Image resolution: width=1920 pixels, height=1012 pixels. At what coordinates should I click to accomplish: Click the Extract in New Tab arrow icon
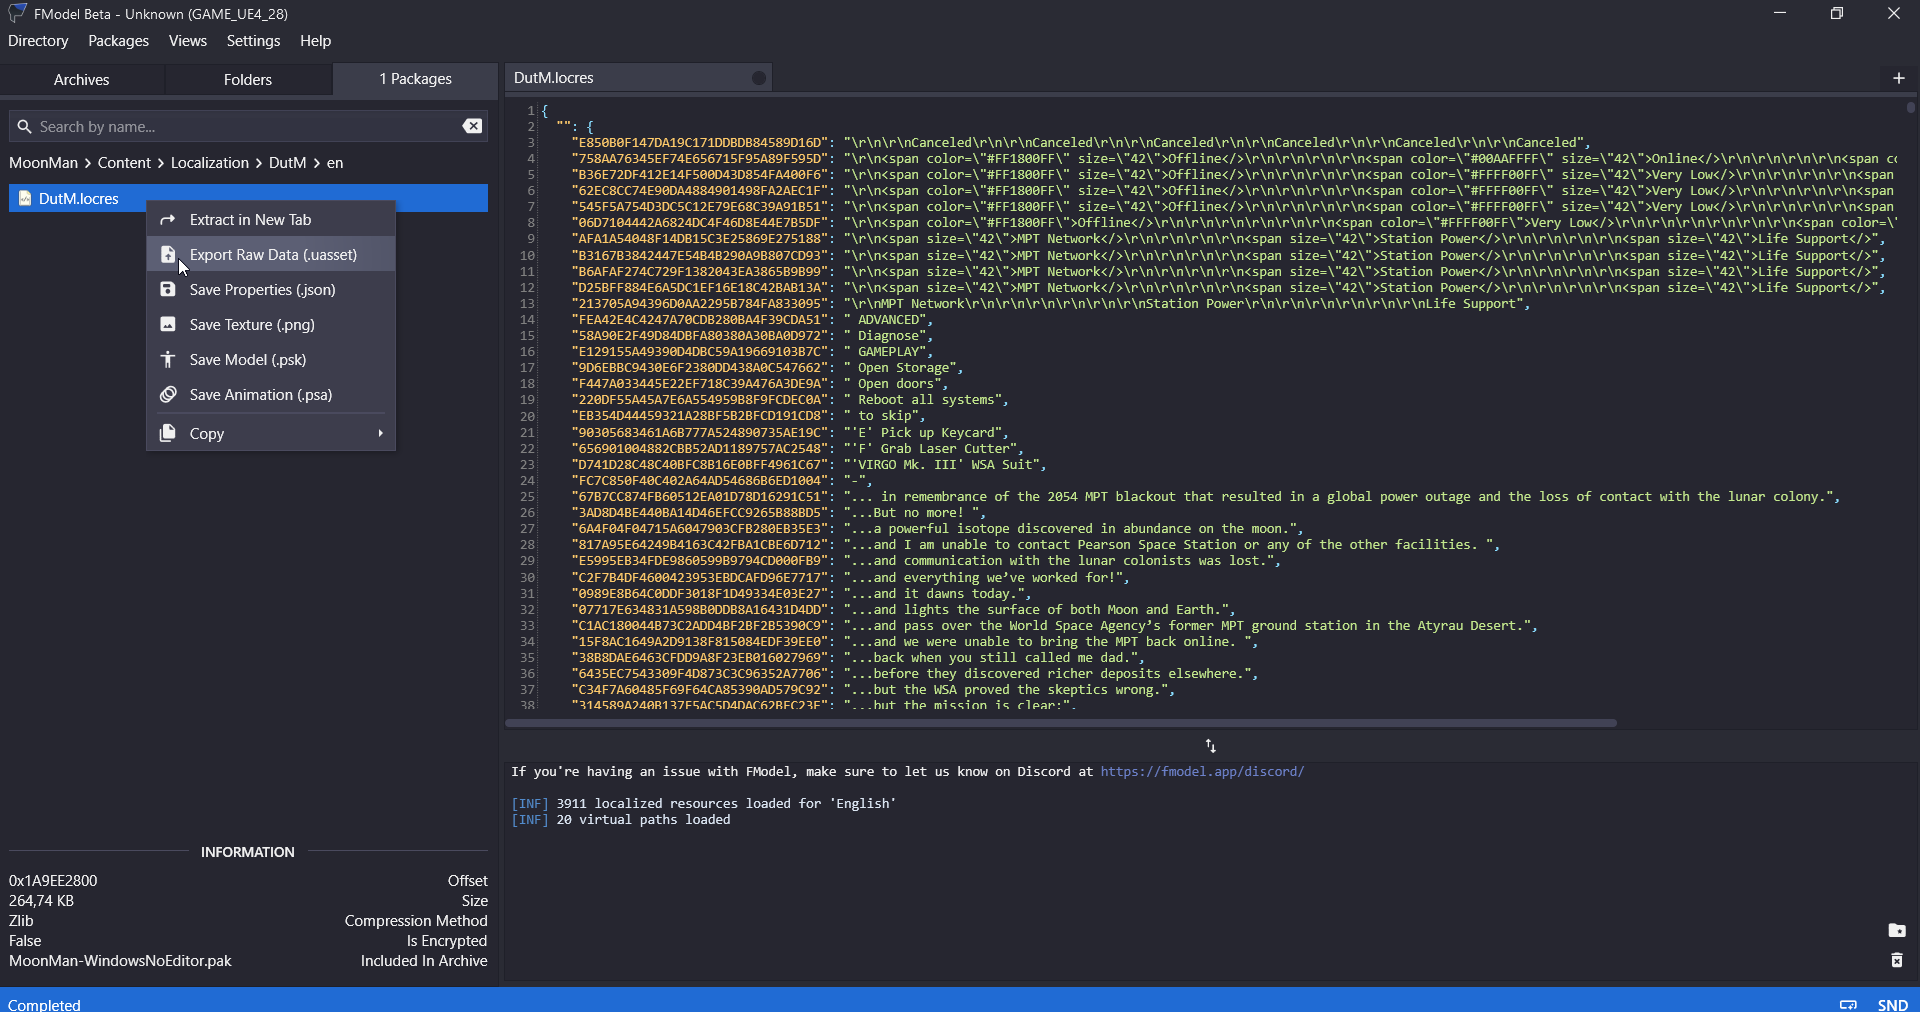(168, 220)
